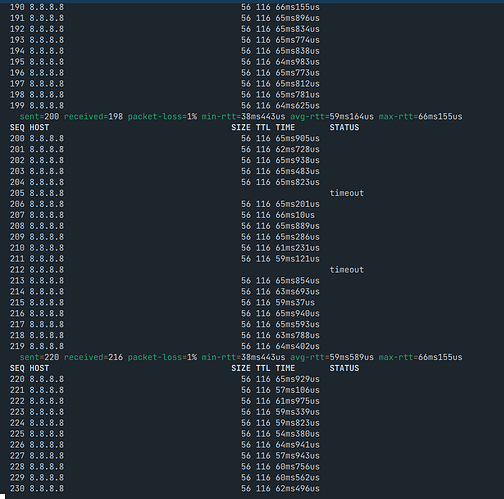This screenshot has width=504, height=499.
Task: Select the timeout status on seq 205 row
Action: [347, 193]
